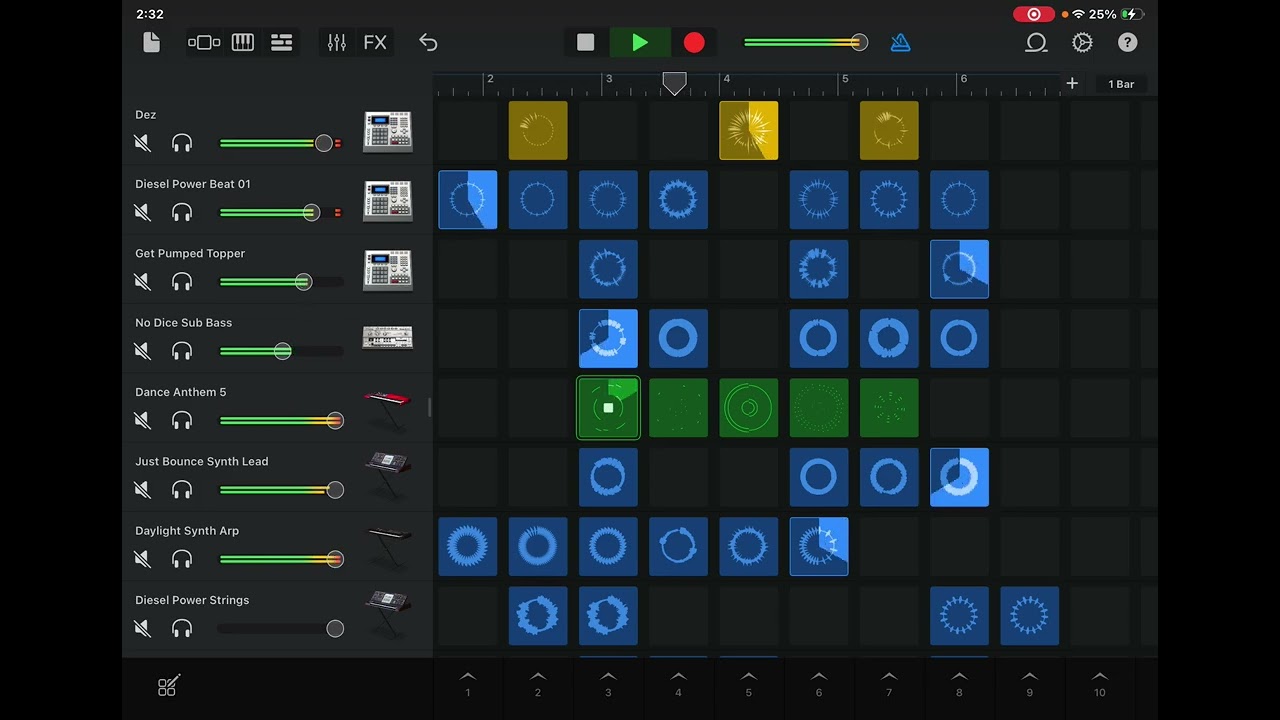Tap the iPad battery status indicator
The height and width of the screenshot is (720, 1280).
1131,14
